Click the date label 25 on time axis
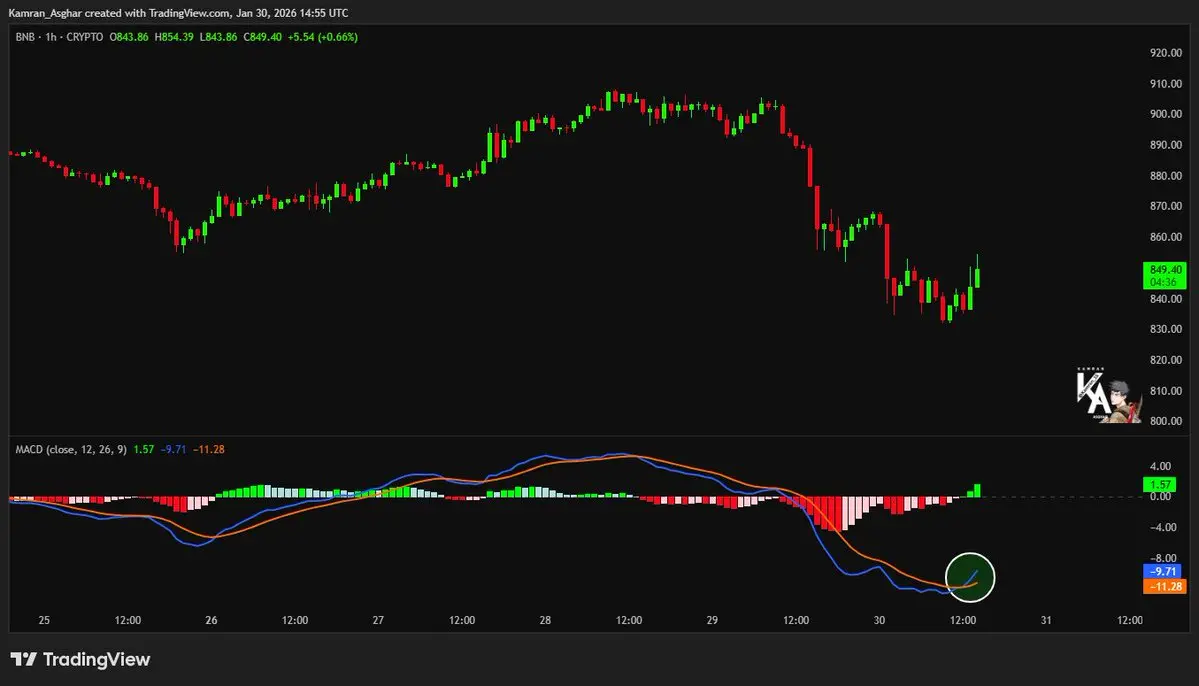The height and width of the screenshot is (686, 1199). click(x=44, y=620)
